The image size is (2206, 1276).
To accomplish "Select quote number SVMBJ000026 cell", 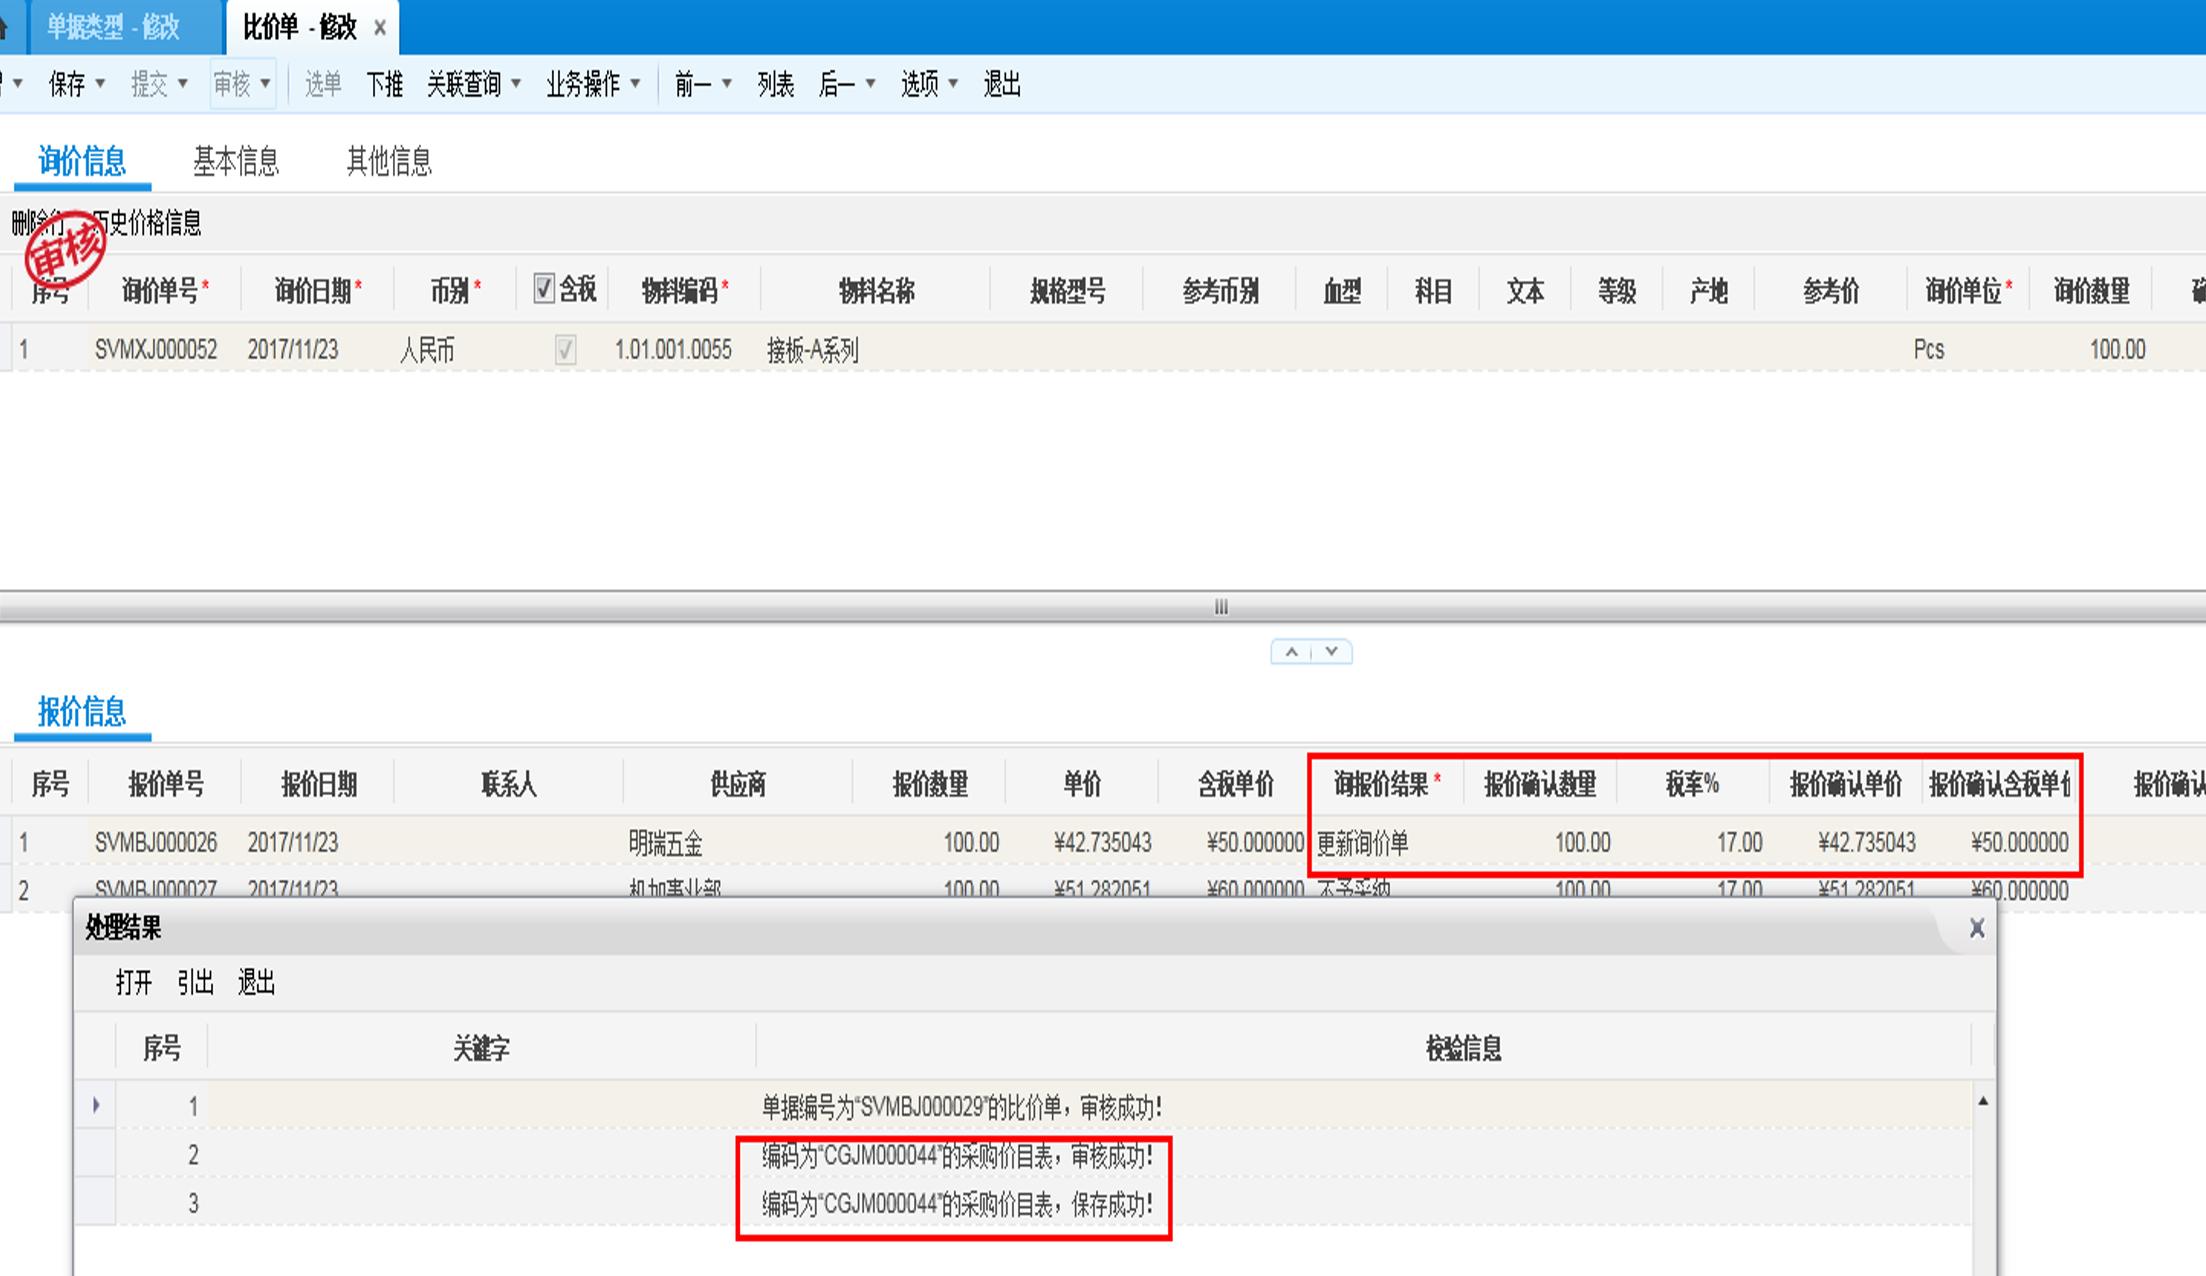I will click(x=156, y=843).
